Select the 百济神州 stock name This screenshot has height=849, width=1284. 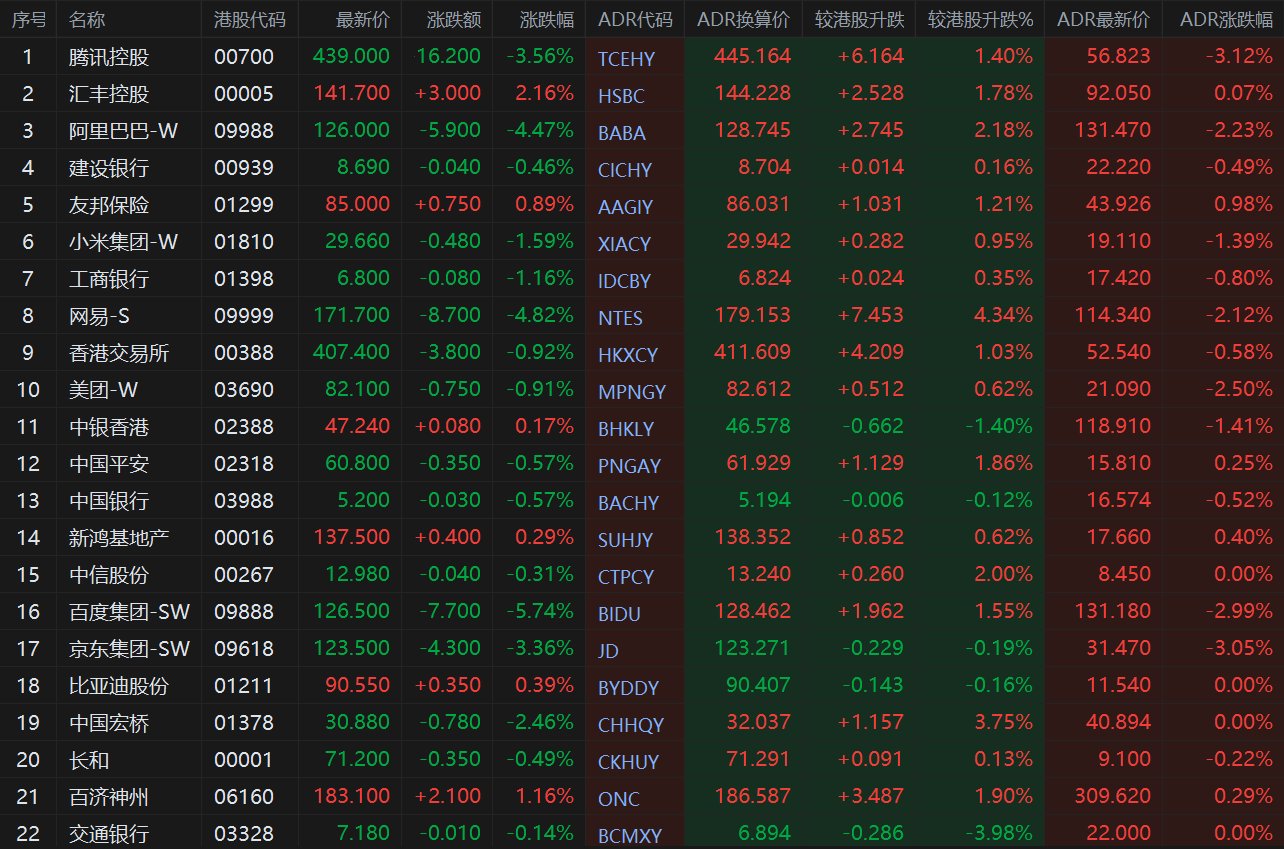pos(109,797)
